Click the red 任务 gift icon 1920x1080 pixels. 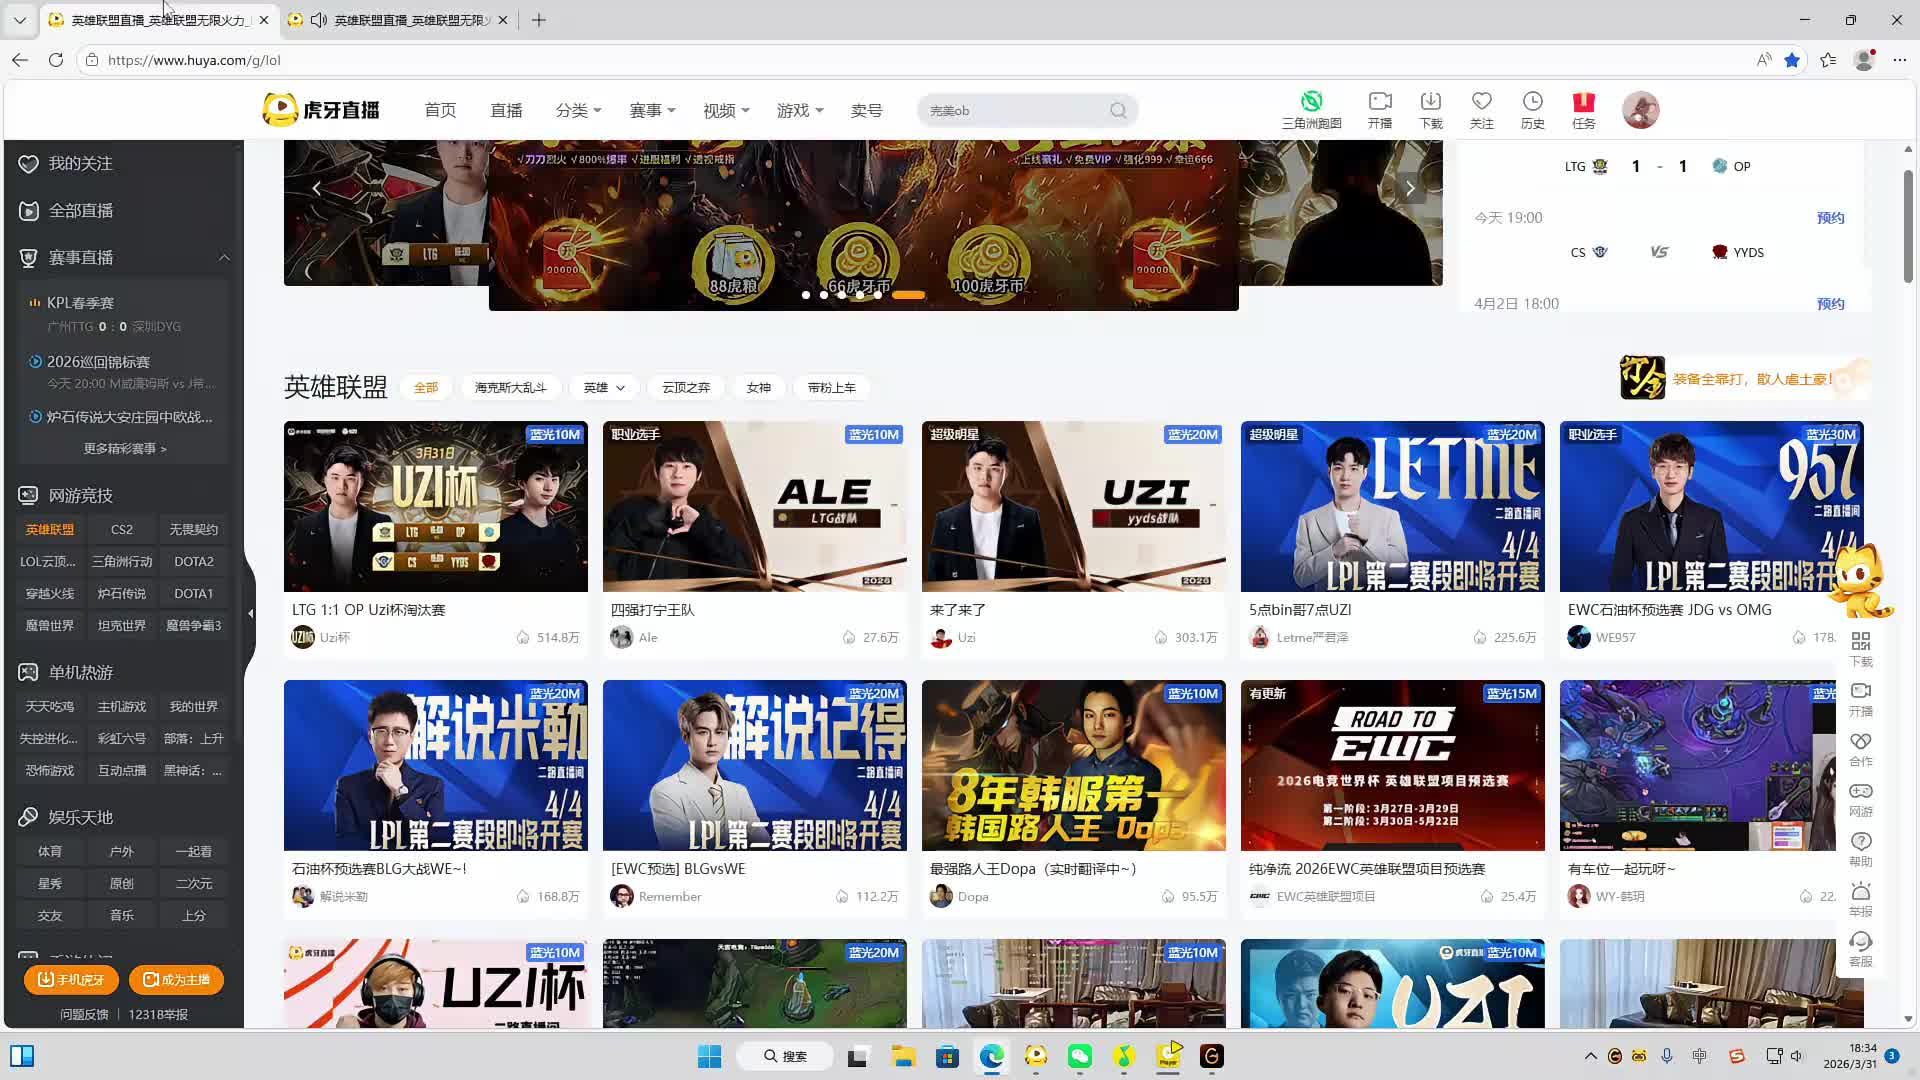(1583, 102)
